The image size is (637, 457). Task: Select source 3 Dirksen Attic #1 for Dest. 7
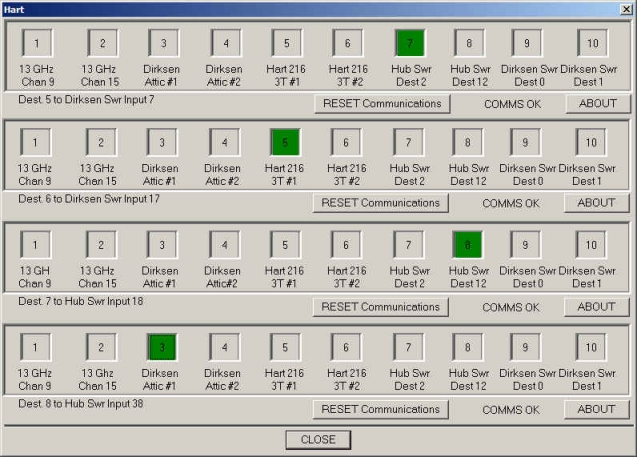click(162, 245)
